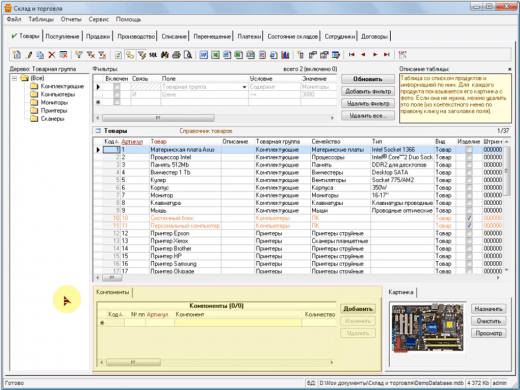The height and width of the screenshot is (390, 520).
Task: Click the pencil edit record icon
Action: (x=29, y=55)
